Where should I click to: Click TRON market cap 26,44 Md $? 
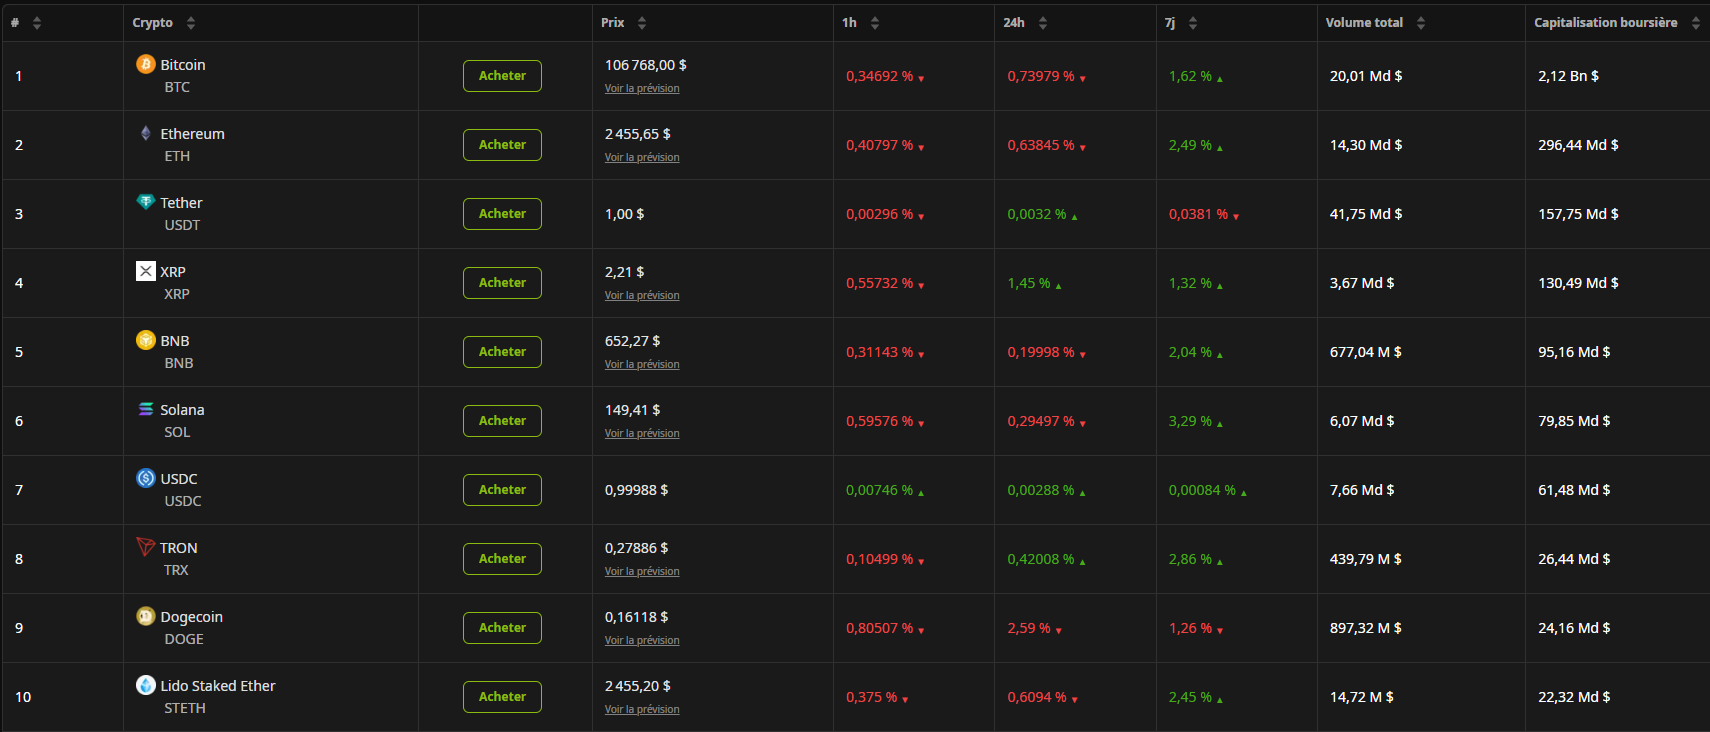click(x=1574, y=559)
